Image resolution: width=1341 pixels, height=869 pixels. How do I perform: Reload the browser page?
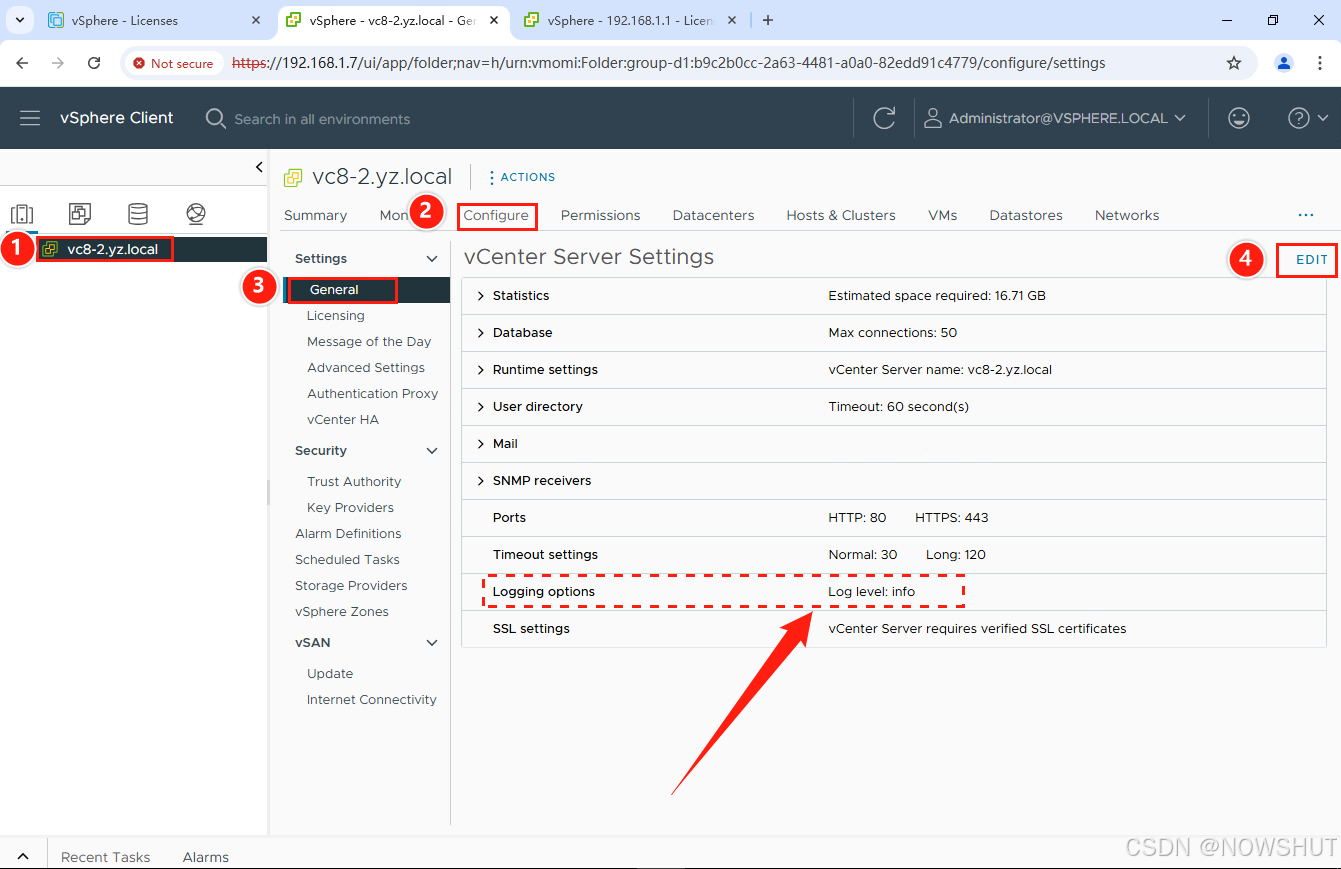[x=94, y=63]
